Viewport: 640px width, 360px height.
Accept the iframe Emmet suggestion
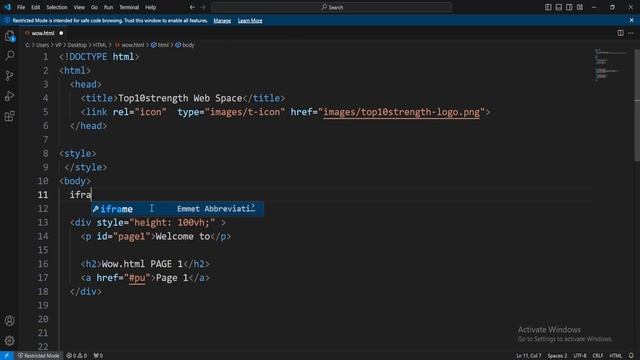click(x=177, y=209)
